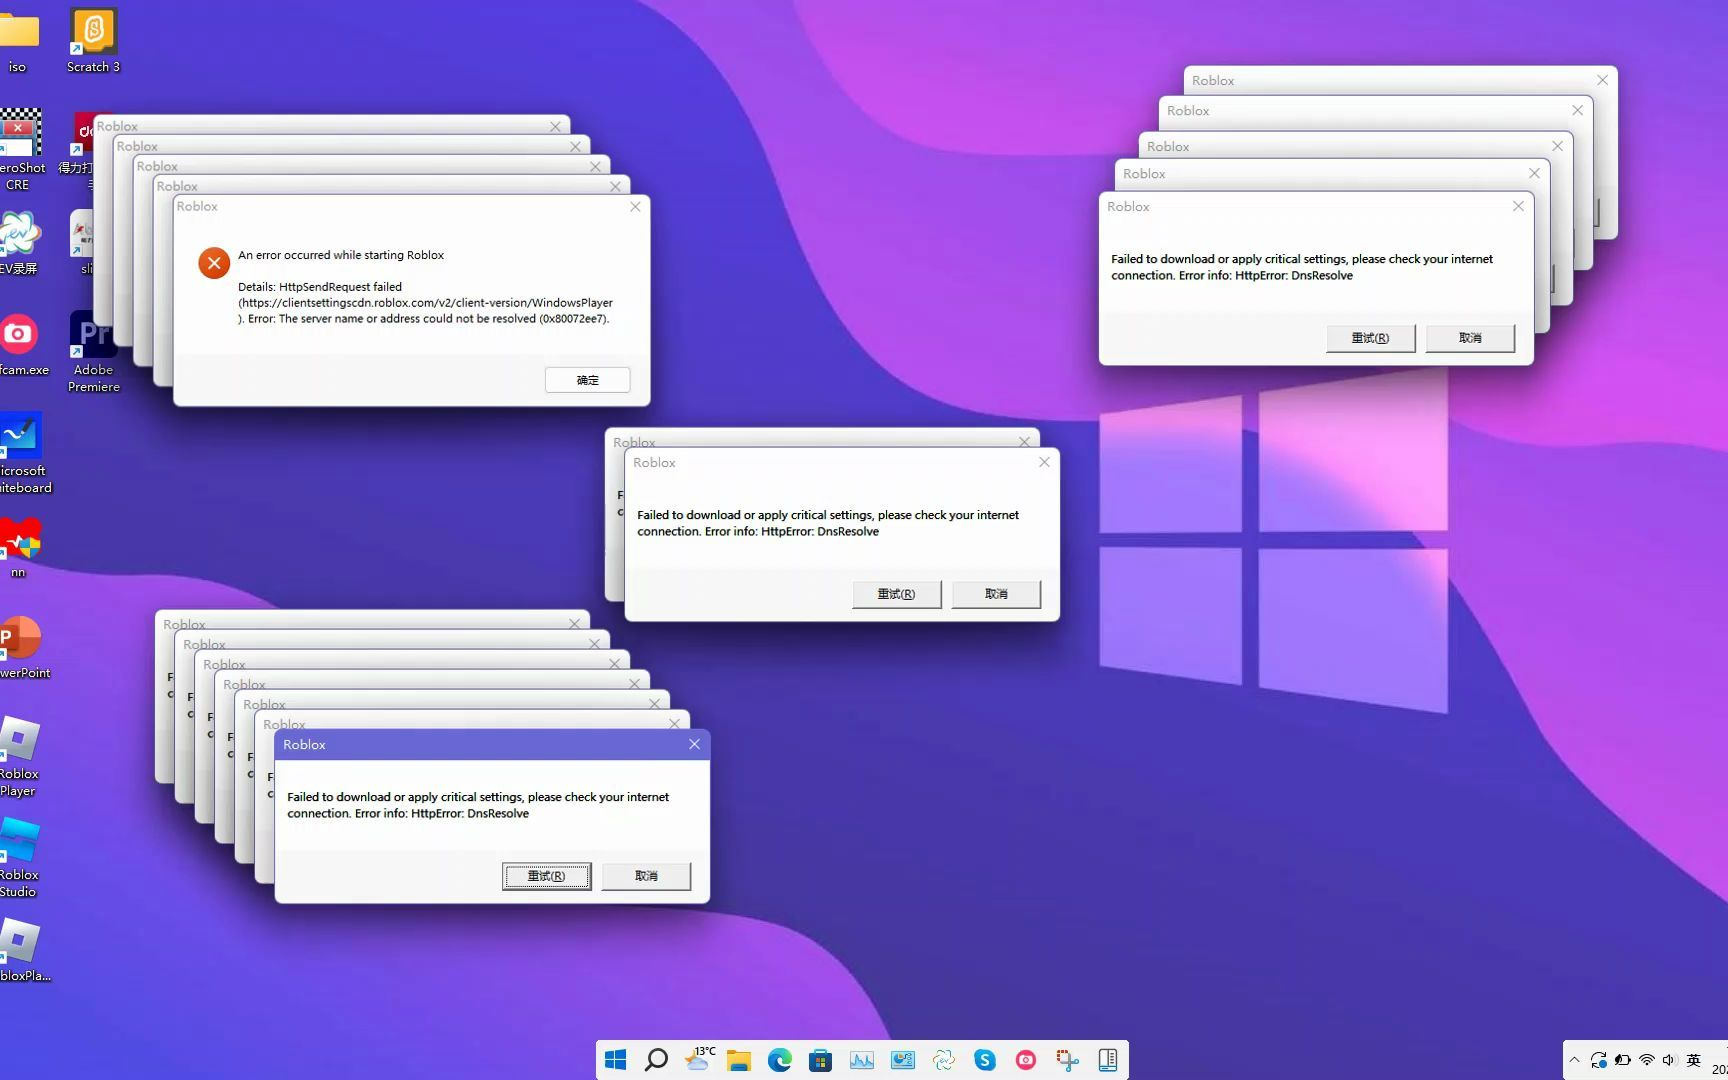This screenshot has width=1728, height=1080.
Task: Launch Skype from the taskbar
Action: click(x=984, y=1059)
